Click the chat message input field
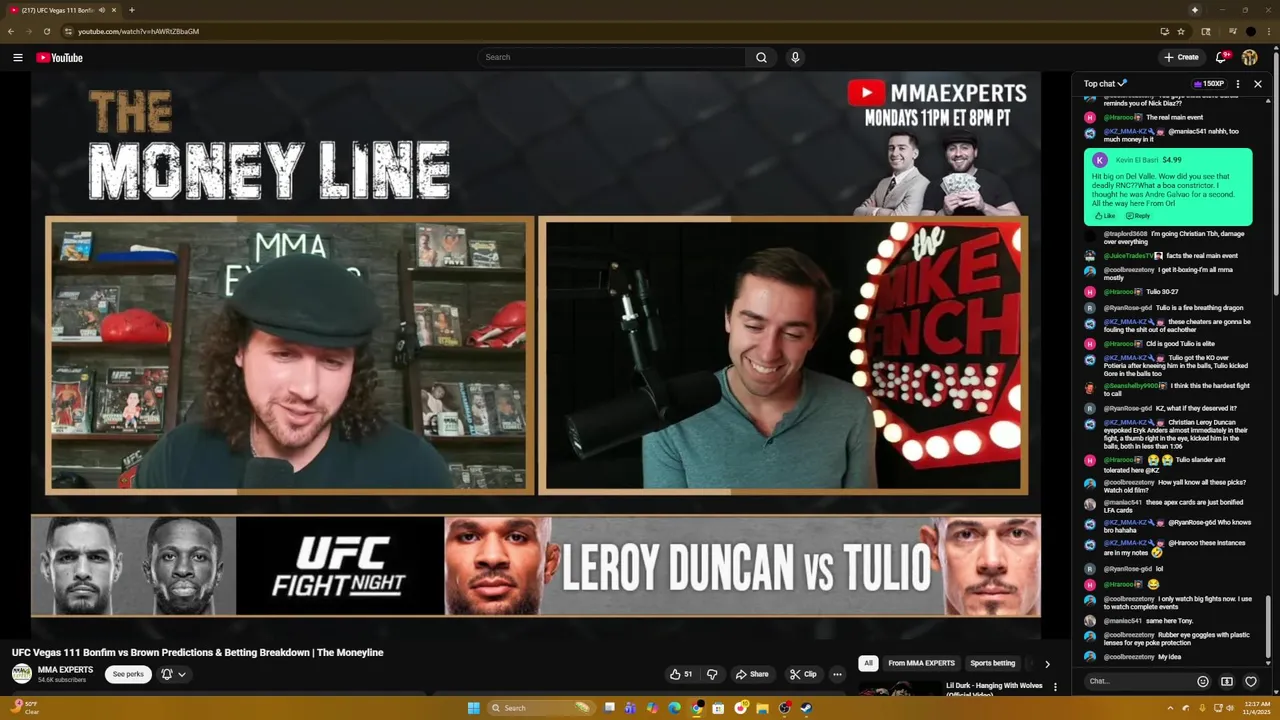 coord(1138,681)
